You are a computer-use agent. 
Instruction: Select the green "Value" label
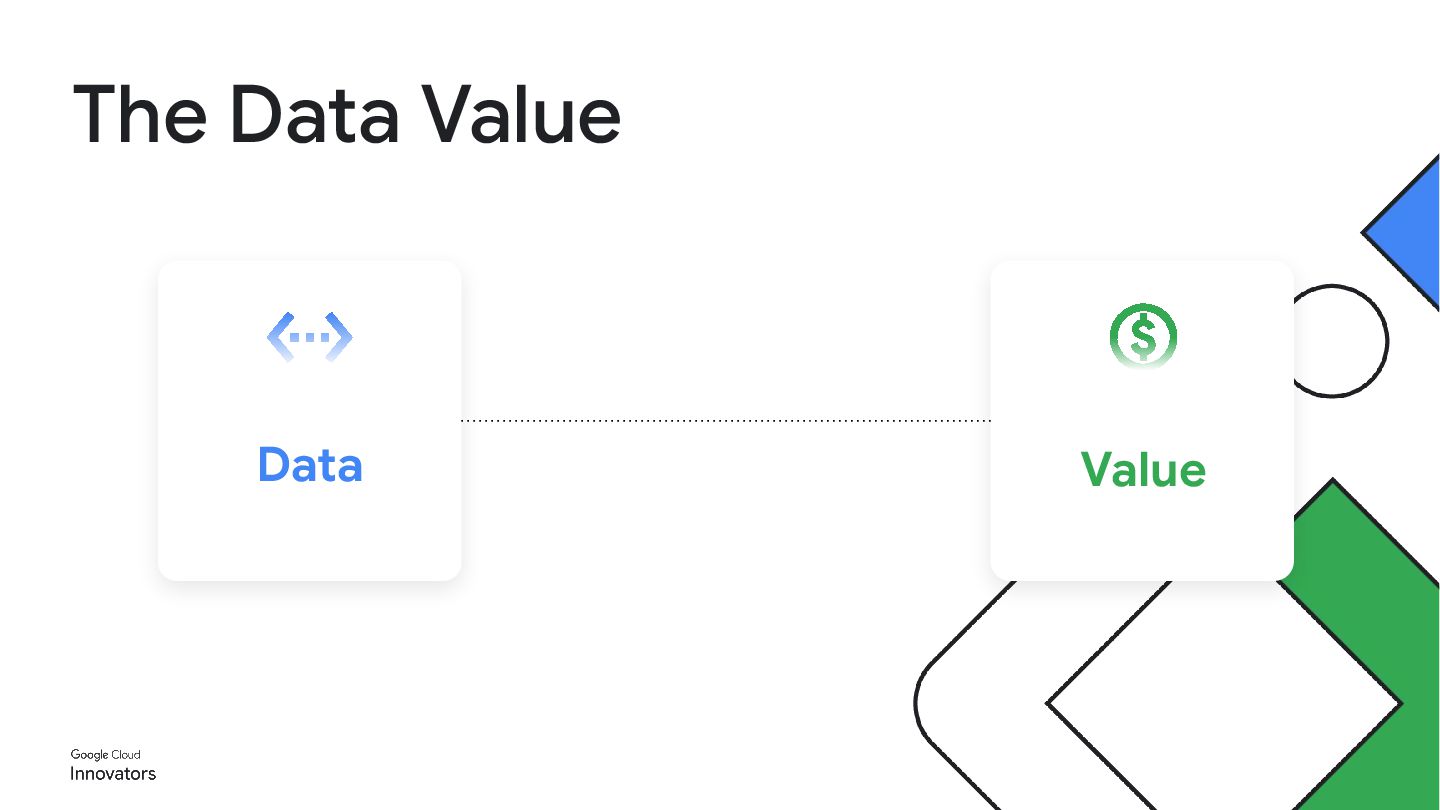click(1143, 469)
